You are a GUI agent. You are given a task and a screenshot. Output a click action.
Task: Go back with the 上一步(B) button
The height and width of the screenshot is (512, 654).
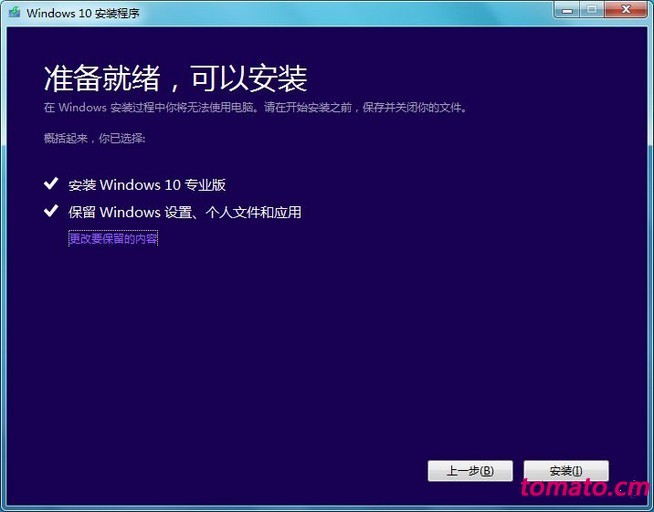tap(470, 471)
